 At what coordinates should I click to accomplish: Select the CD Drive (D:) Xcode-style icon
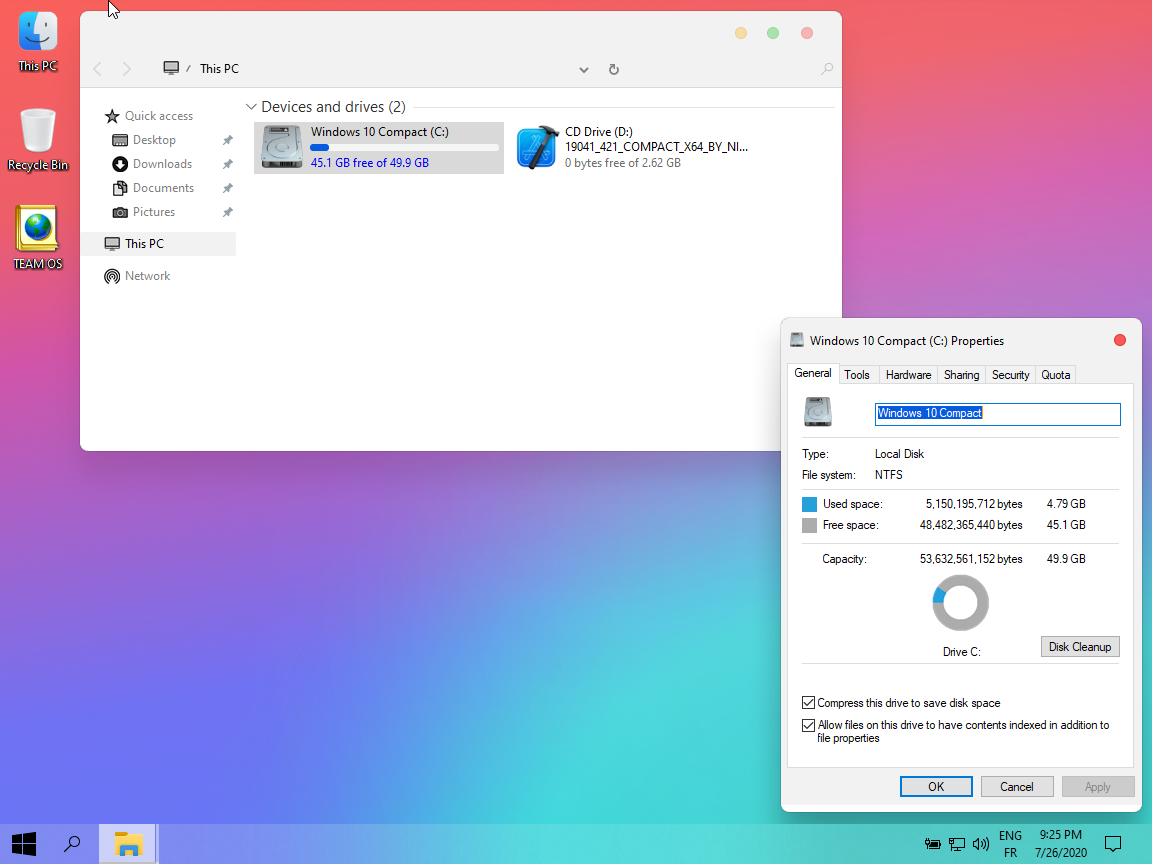coord(536,147)
